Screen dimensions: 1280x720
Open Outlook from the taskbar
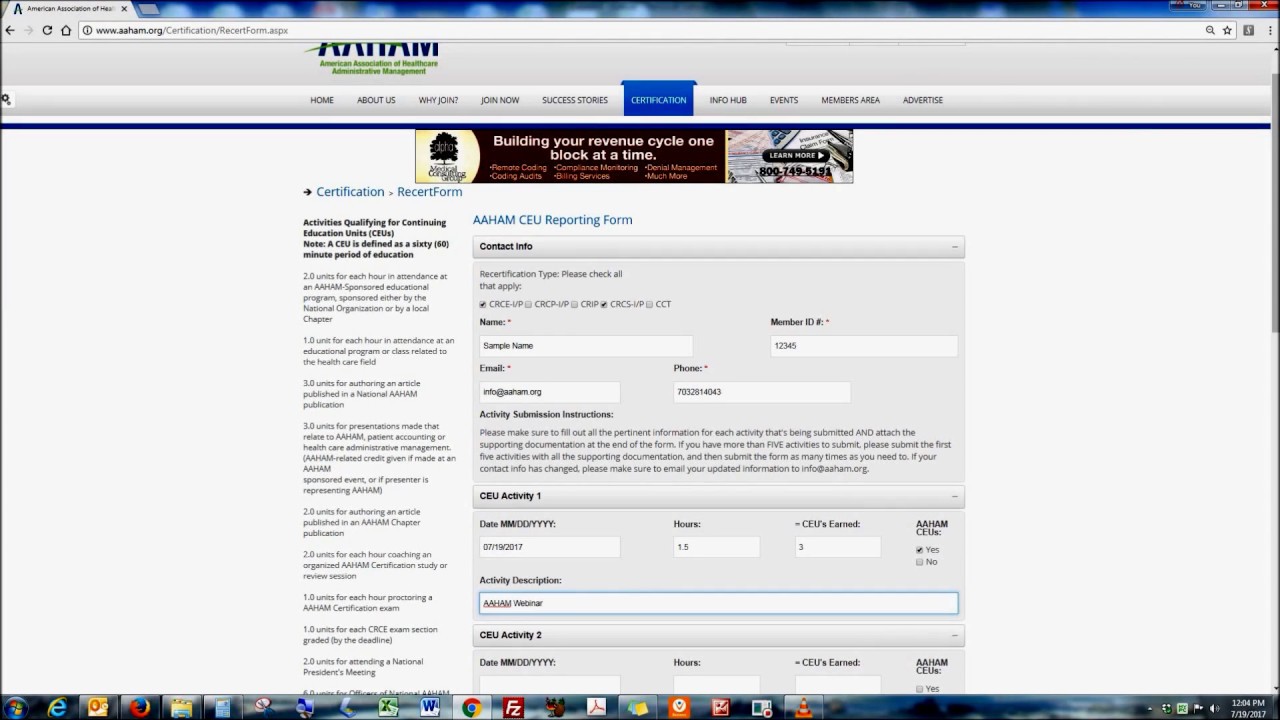point(98,708)
